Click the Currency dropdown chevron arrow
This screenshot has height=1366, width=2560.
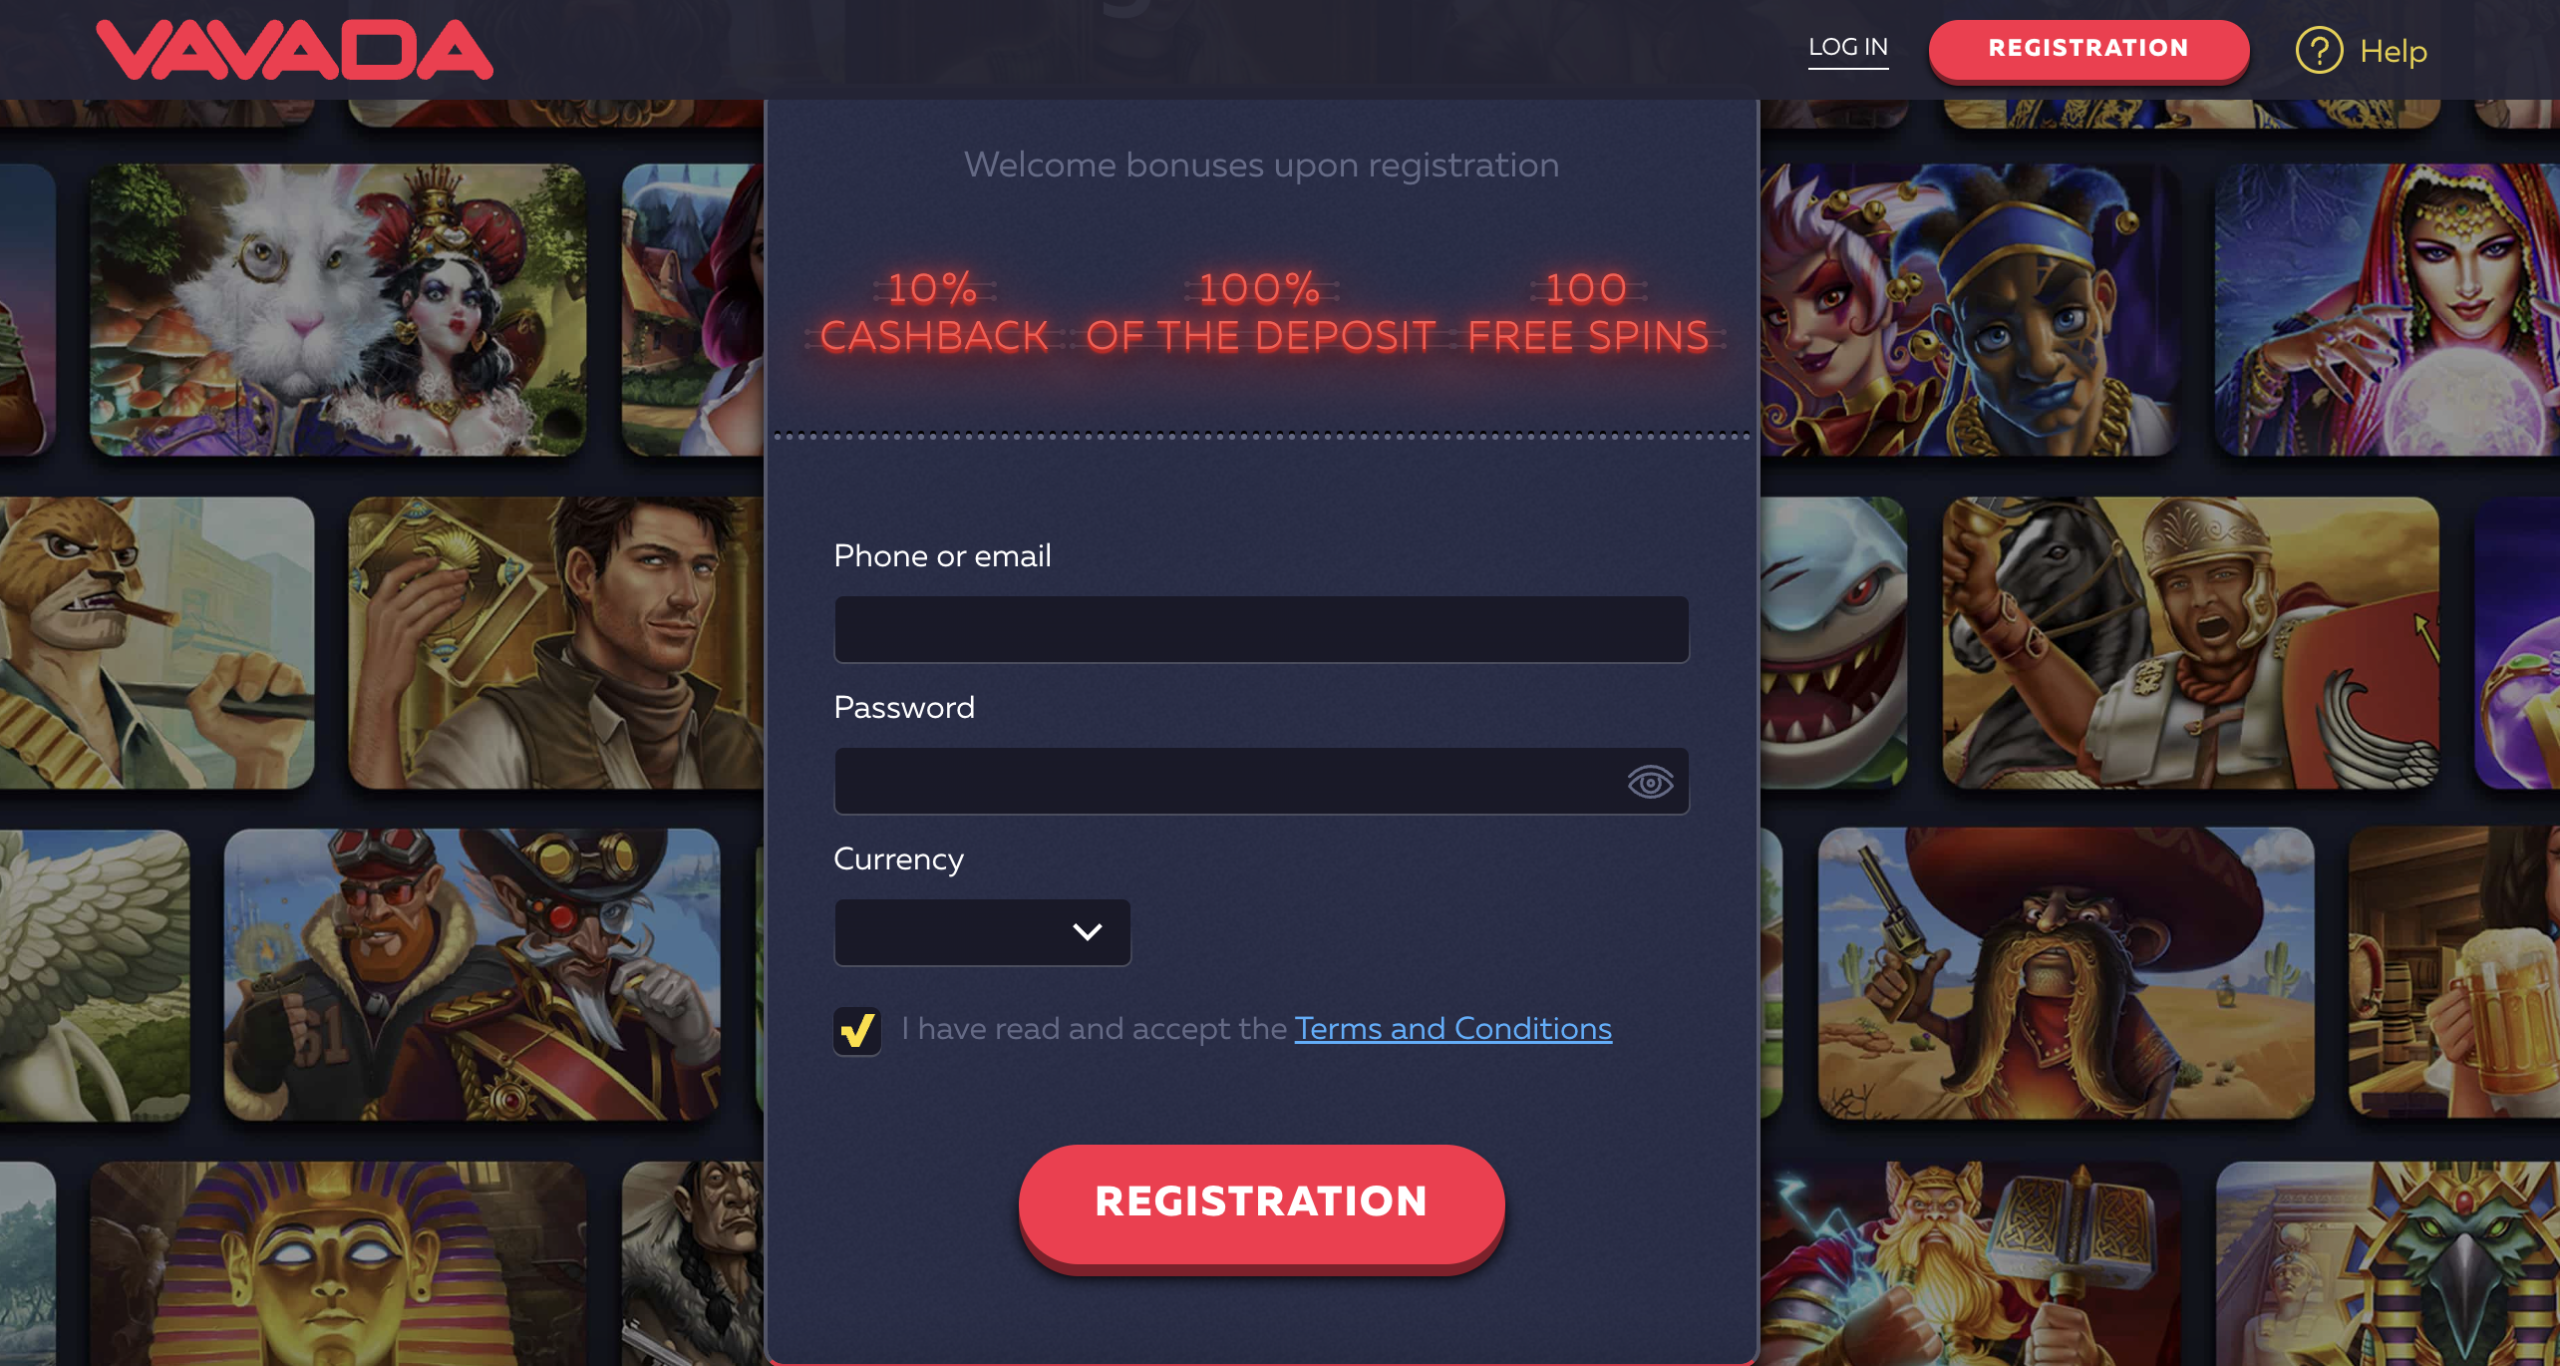point(1087,932)
